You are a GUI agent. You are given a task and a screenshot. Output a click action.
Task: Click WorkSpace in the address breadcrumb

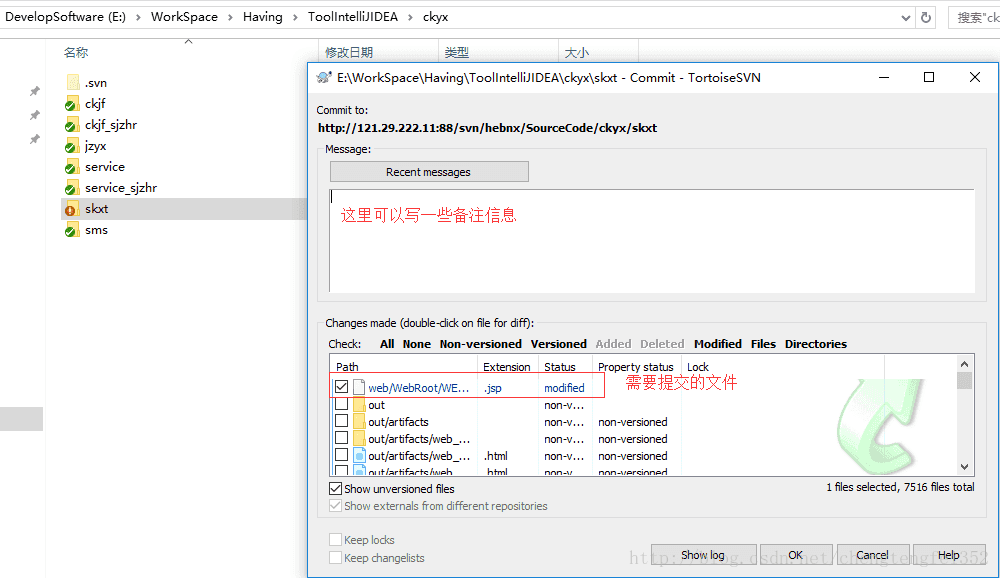click(184, 17)
